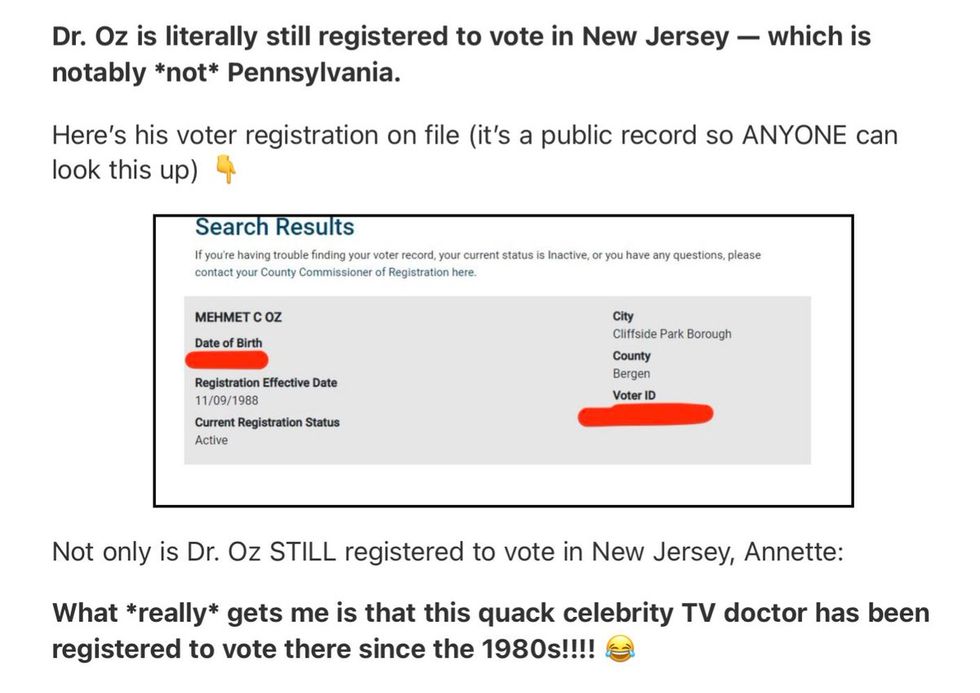
Task: Click the red redaction over Voter ID
Action: [x=645, y=415]
